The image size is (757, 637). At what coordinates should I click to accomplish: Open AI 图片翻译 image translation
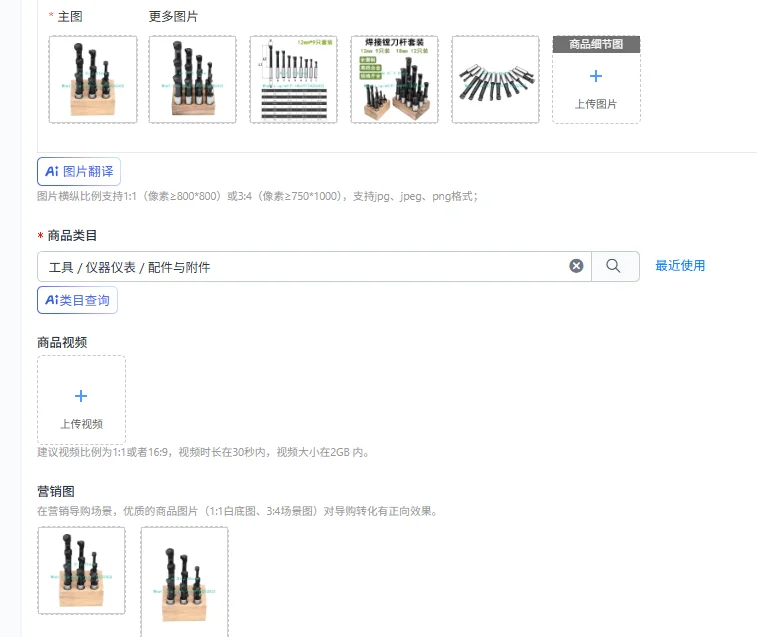coord(79,171)
